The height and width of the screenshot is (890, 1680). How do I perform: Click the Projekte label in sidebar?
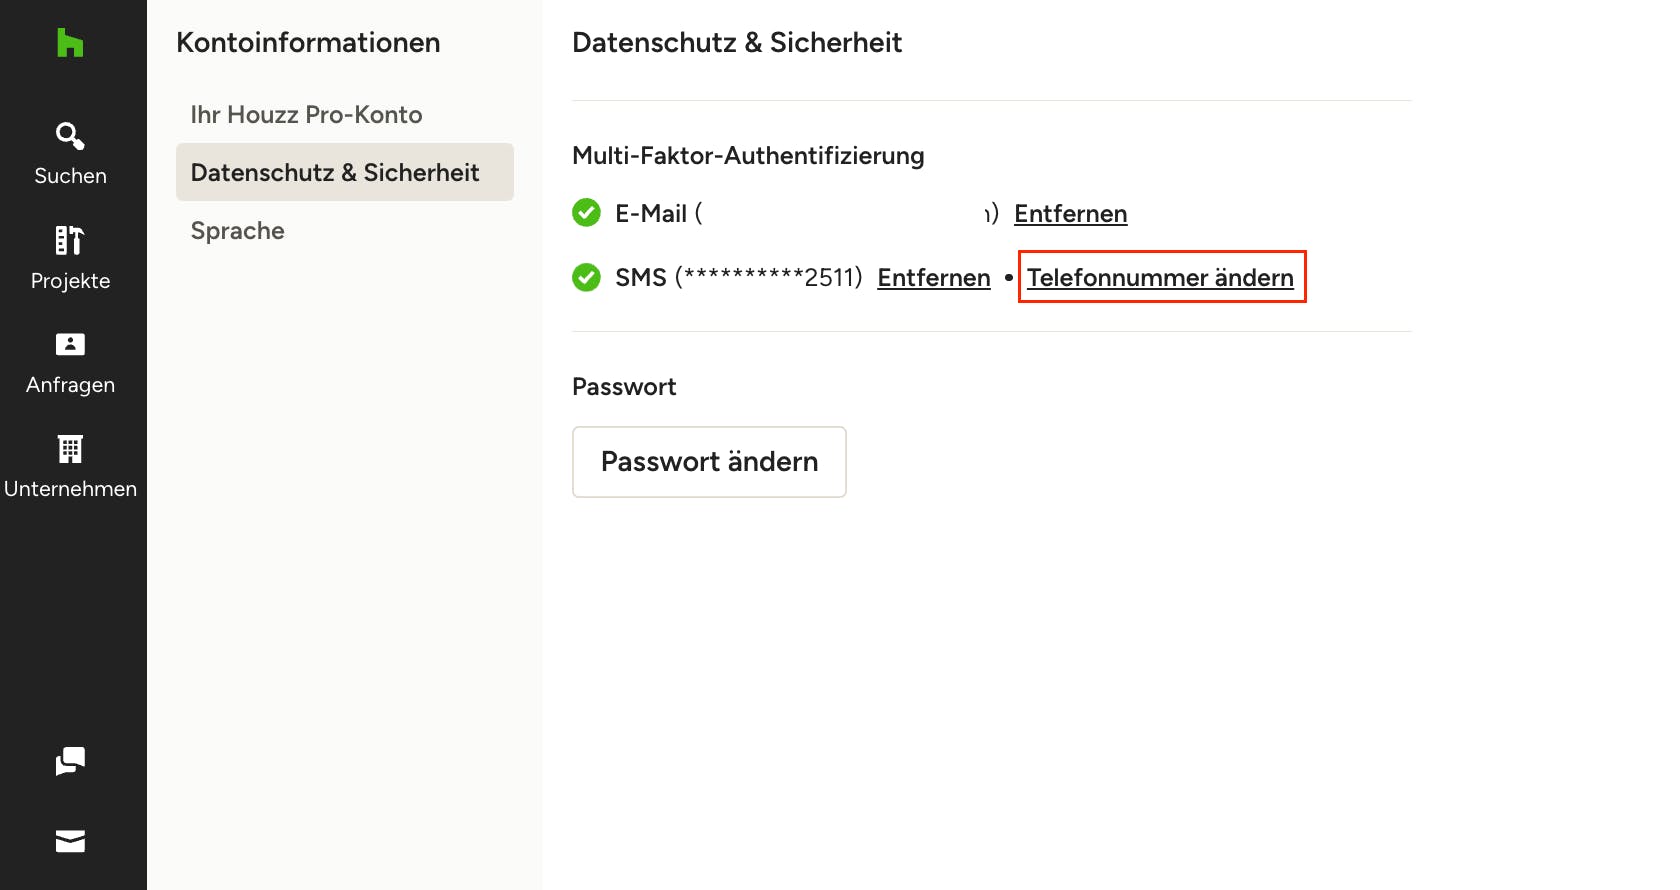tap(70, 281)
